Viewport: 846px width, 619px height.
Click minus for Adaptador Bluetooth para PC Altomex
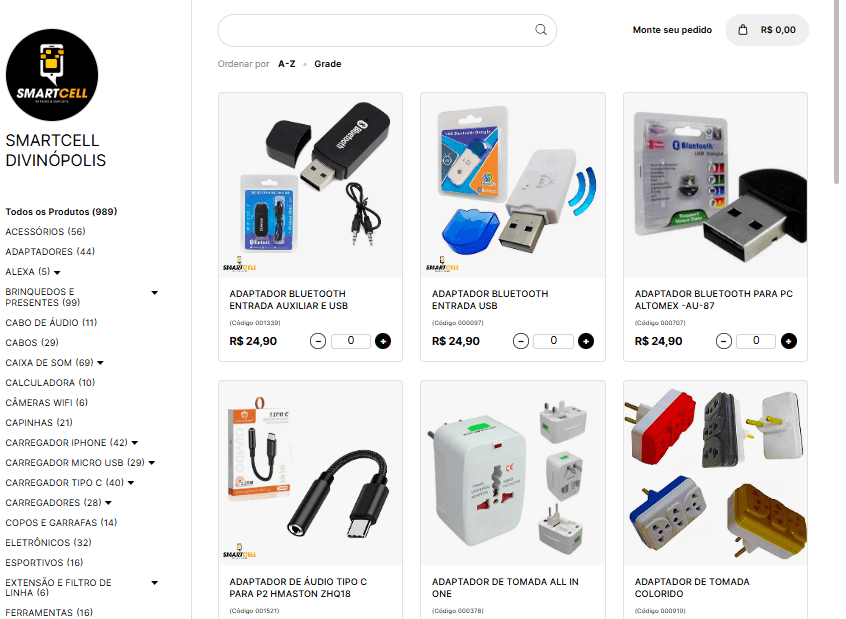click(x=724, y=341)
